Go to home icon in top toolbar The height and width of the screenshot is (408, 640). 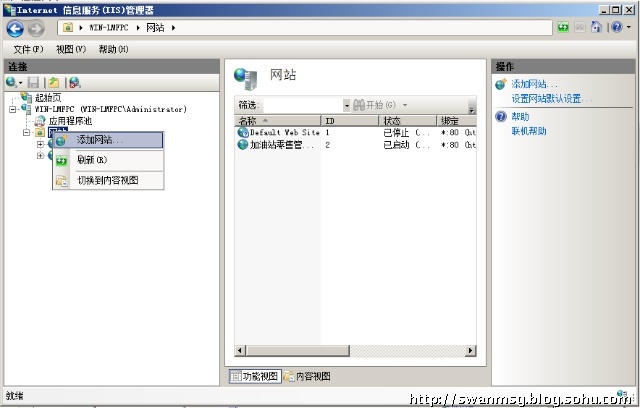[x=596, y=27]
